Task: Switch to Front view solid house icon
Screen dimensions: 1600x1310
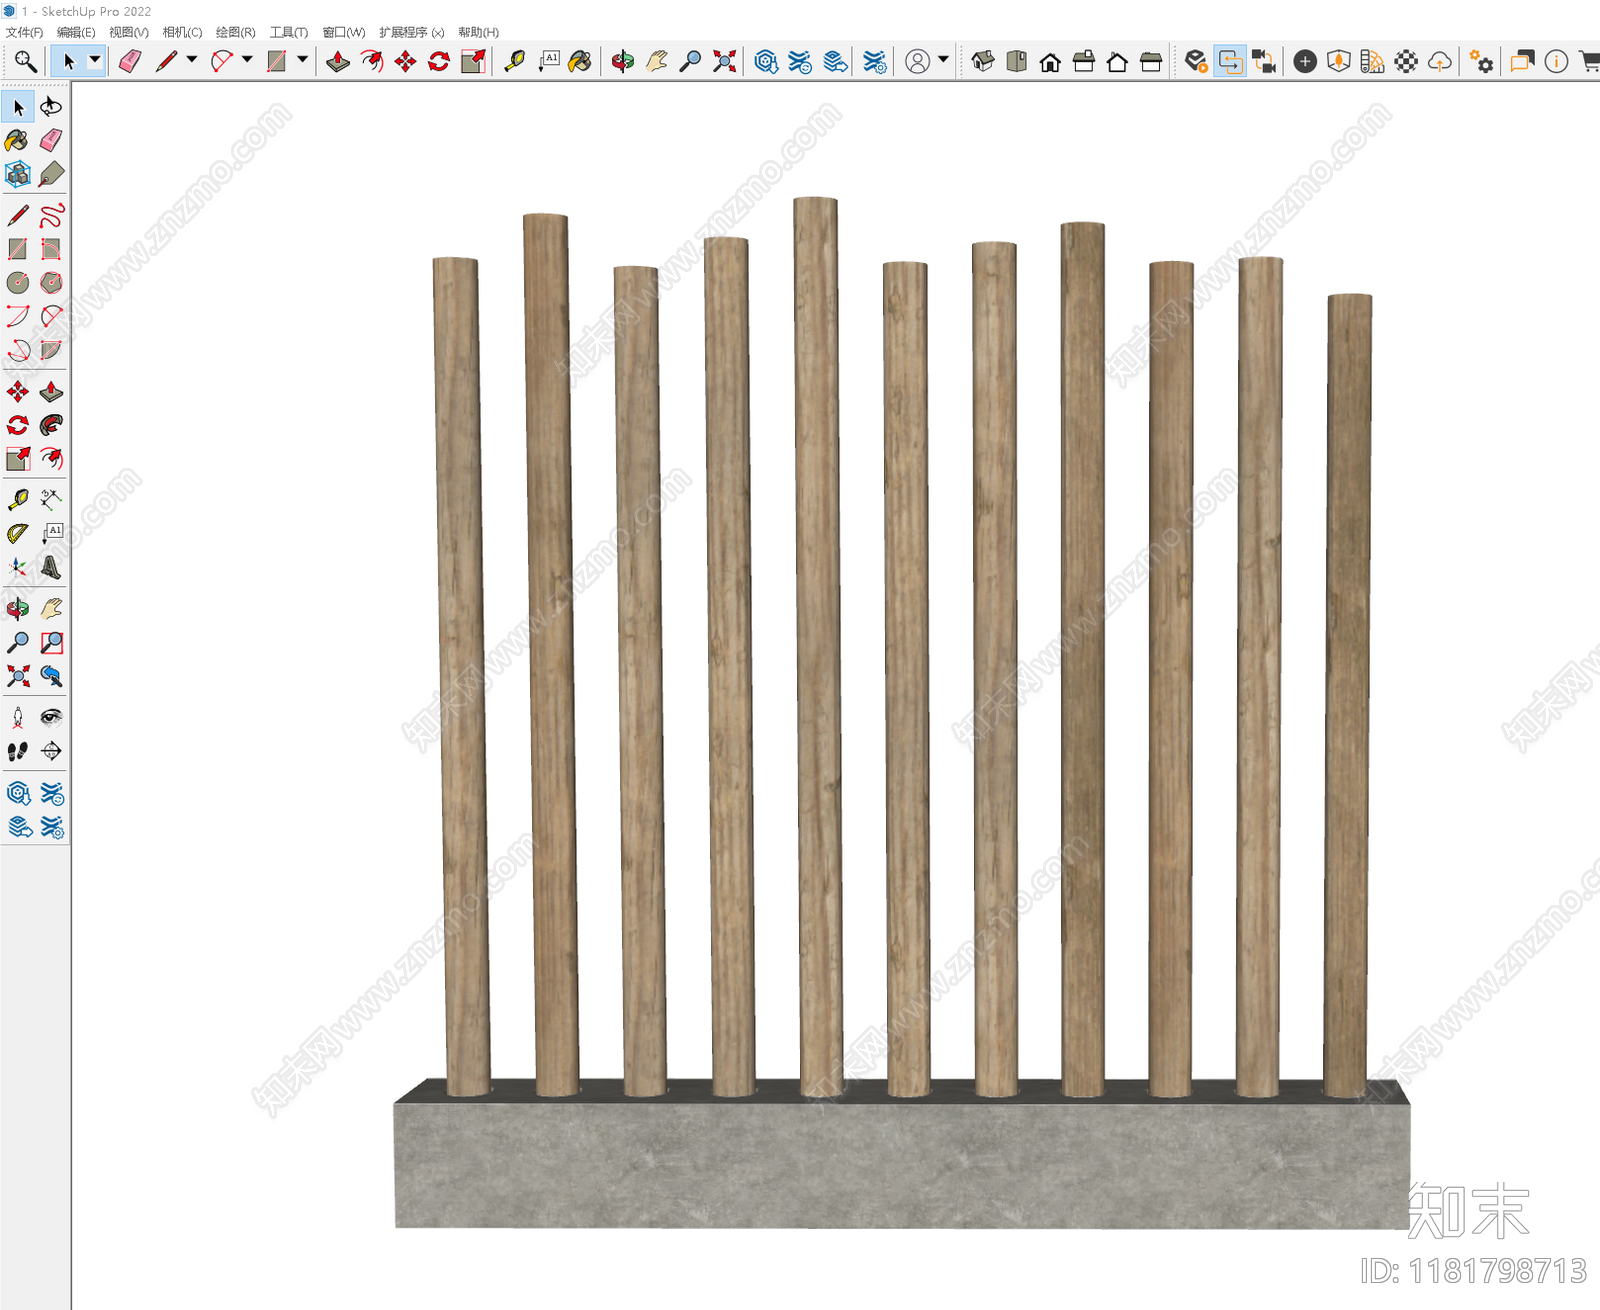Action: pyautogui.click(x=1050, y=62)
